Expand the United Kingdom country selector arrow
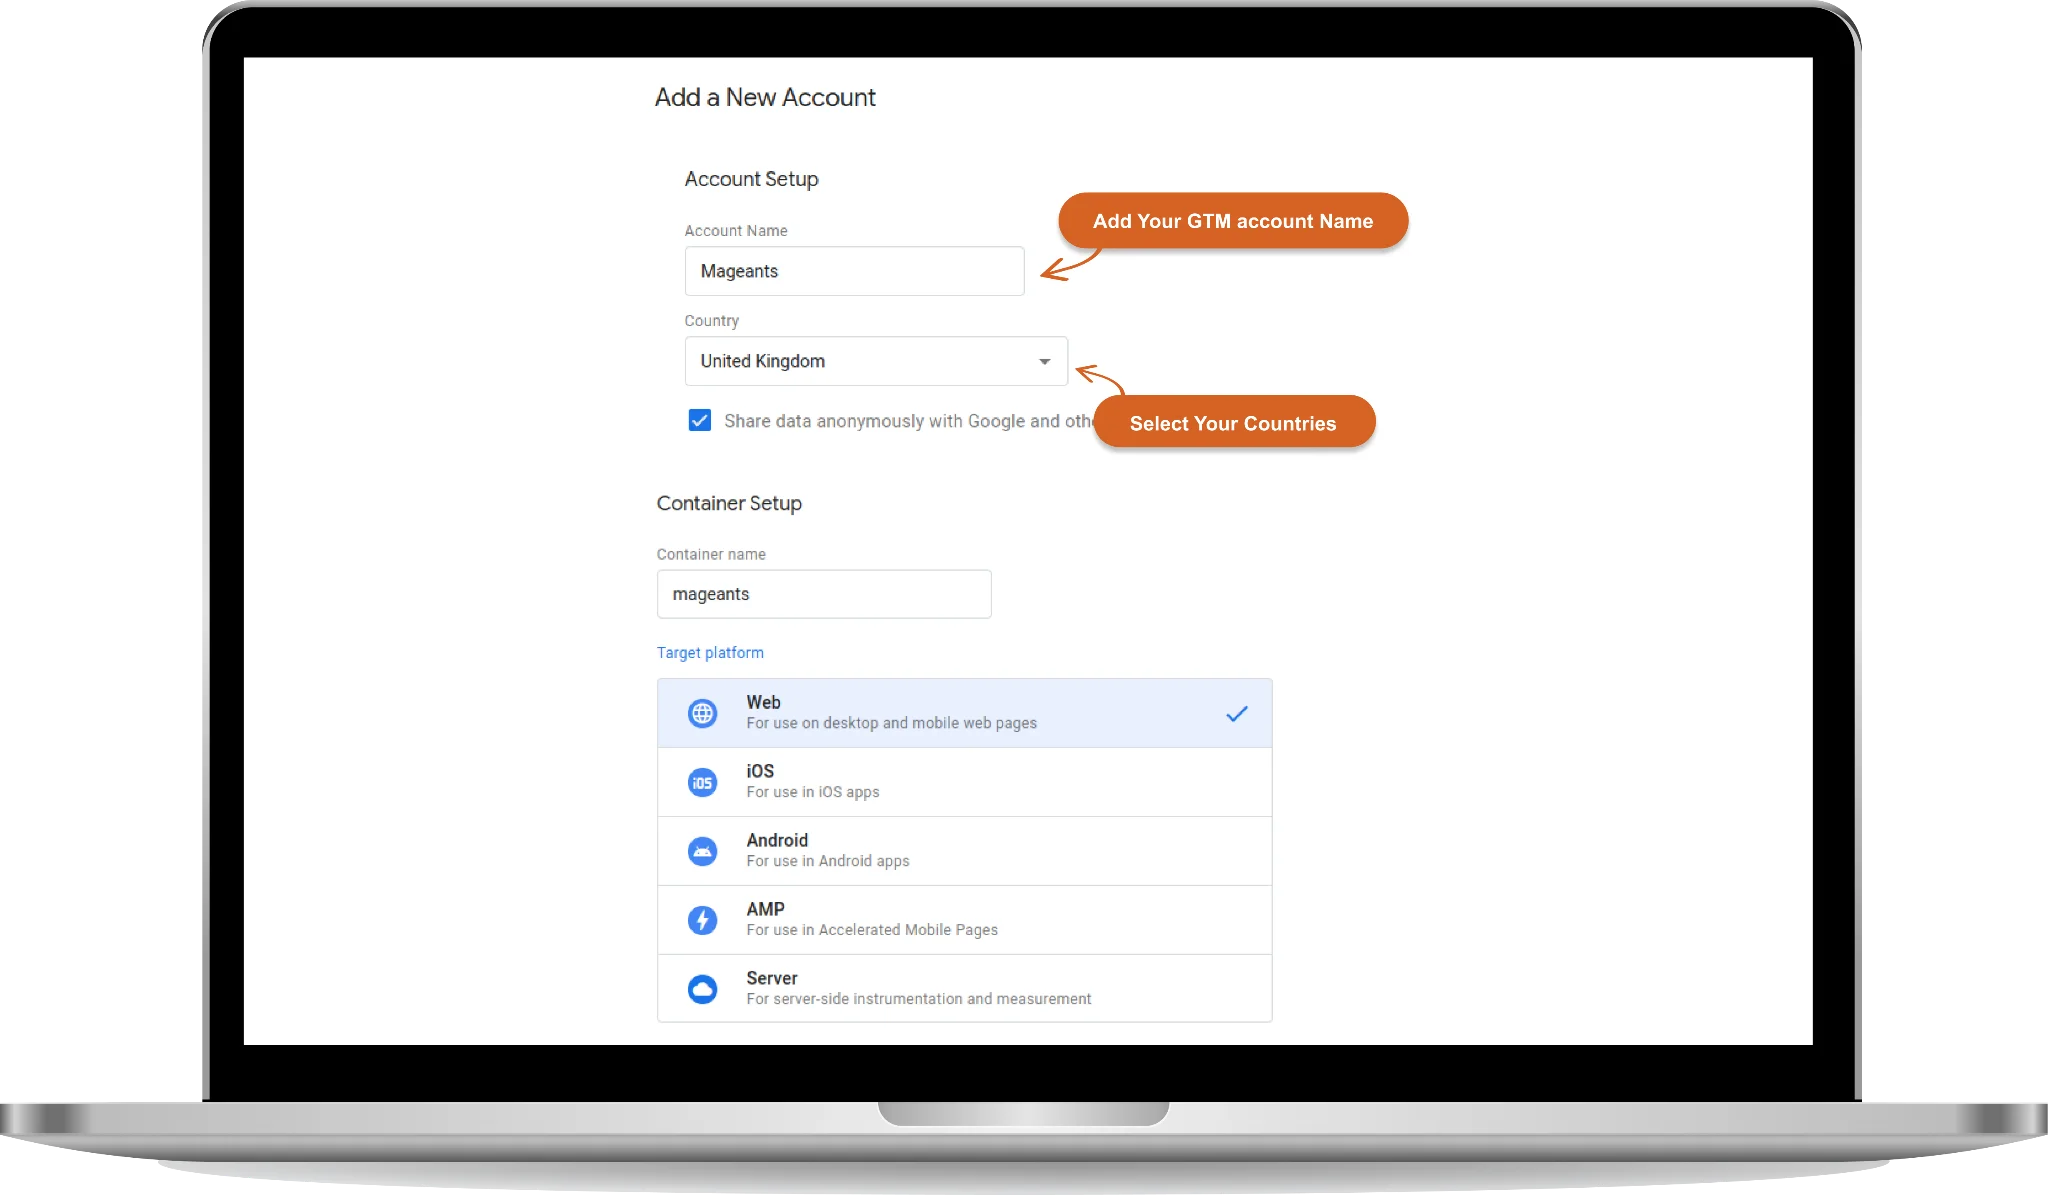The image size is (2048, 1195). (x=1043, y=361)
